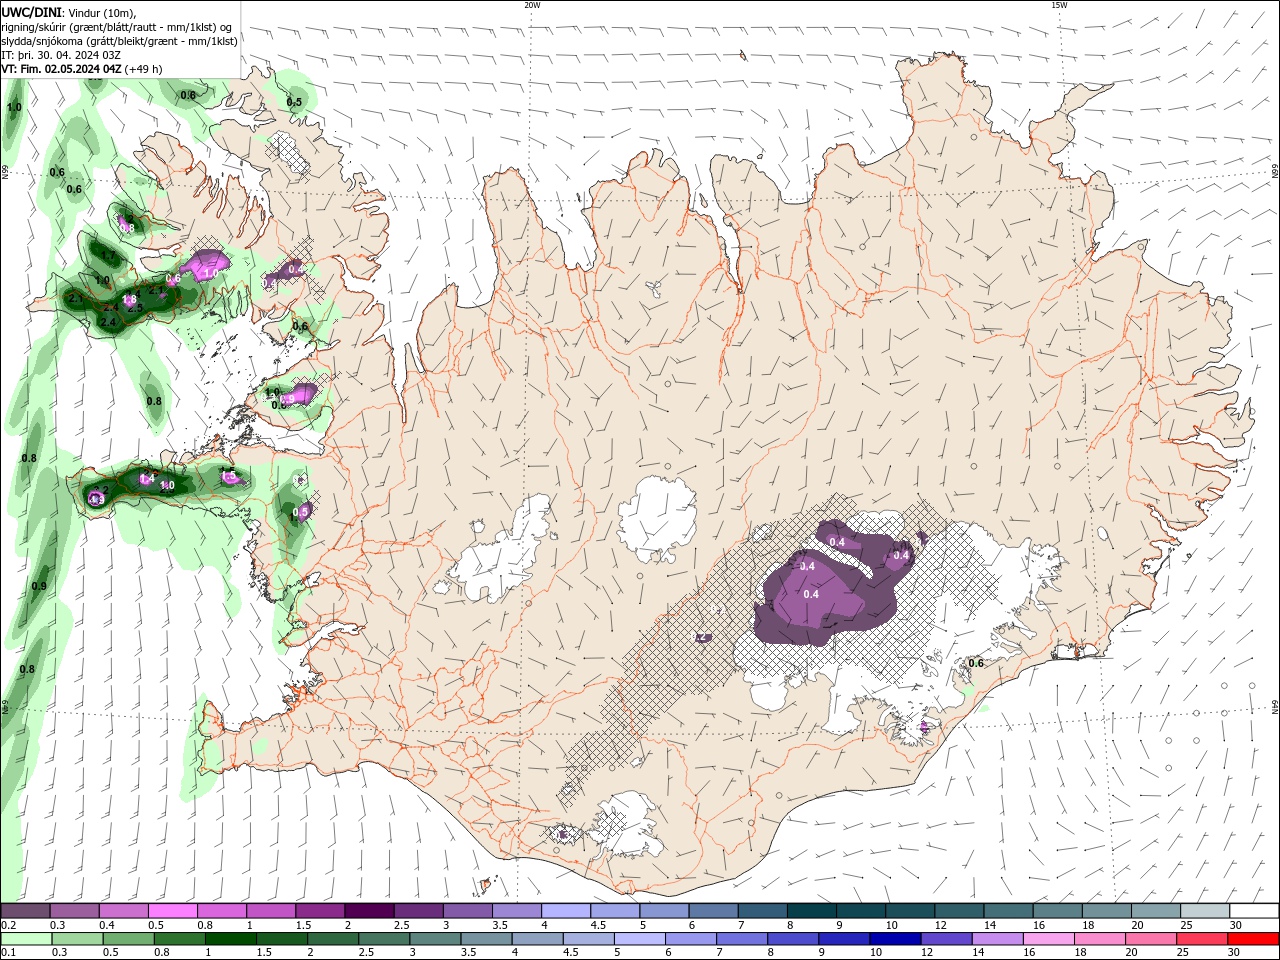This screenshot has height=960, width=1280.
Task: Click the '15W' longitude label
Action: click(x=1059, y=5)
